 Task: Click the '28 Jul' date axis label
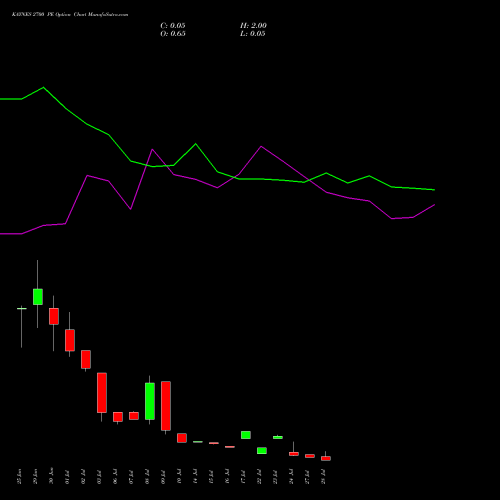pos(323,477)
